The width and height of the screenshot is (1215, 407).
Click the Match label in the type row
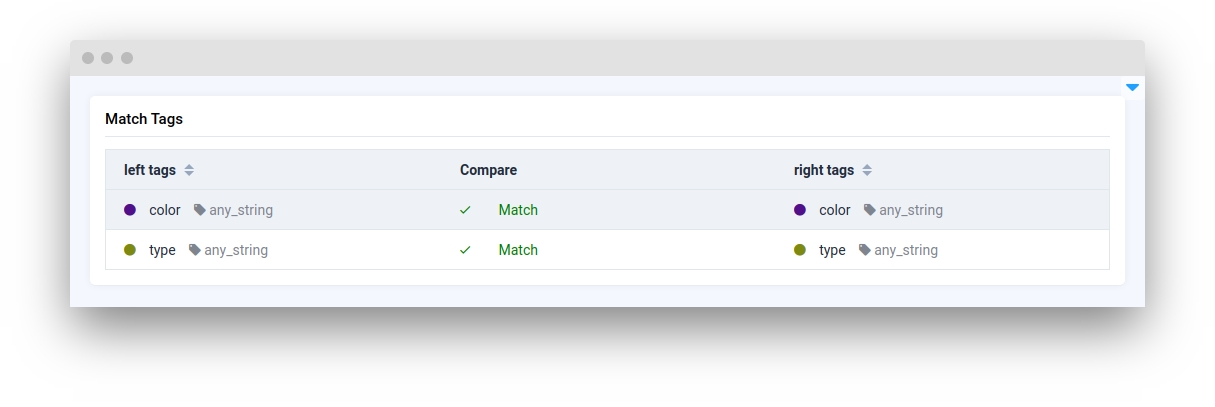tap(518, 250)
